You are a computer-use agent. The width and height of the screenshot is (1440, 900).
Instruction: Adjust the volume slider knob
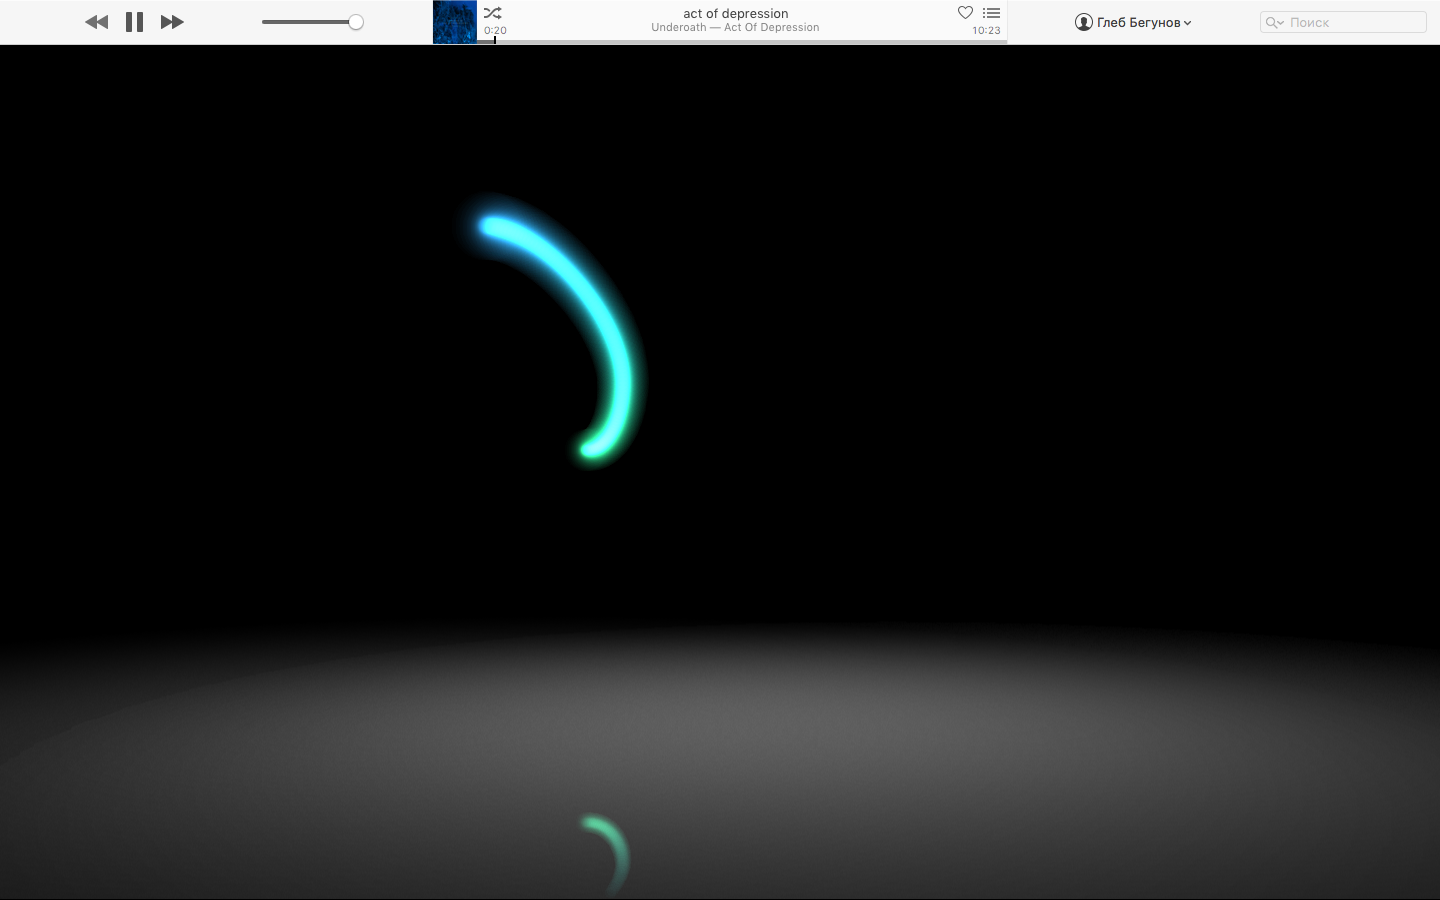click(355, 22)
